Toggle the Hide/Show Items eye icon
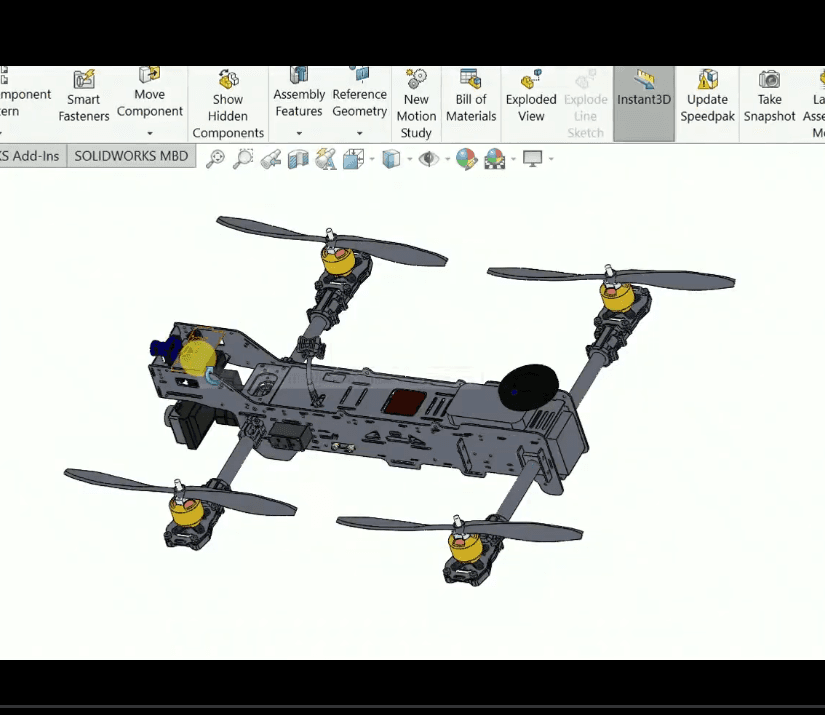Viewport: 825px width, 715px height. click(x=429, y=159)
